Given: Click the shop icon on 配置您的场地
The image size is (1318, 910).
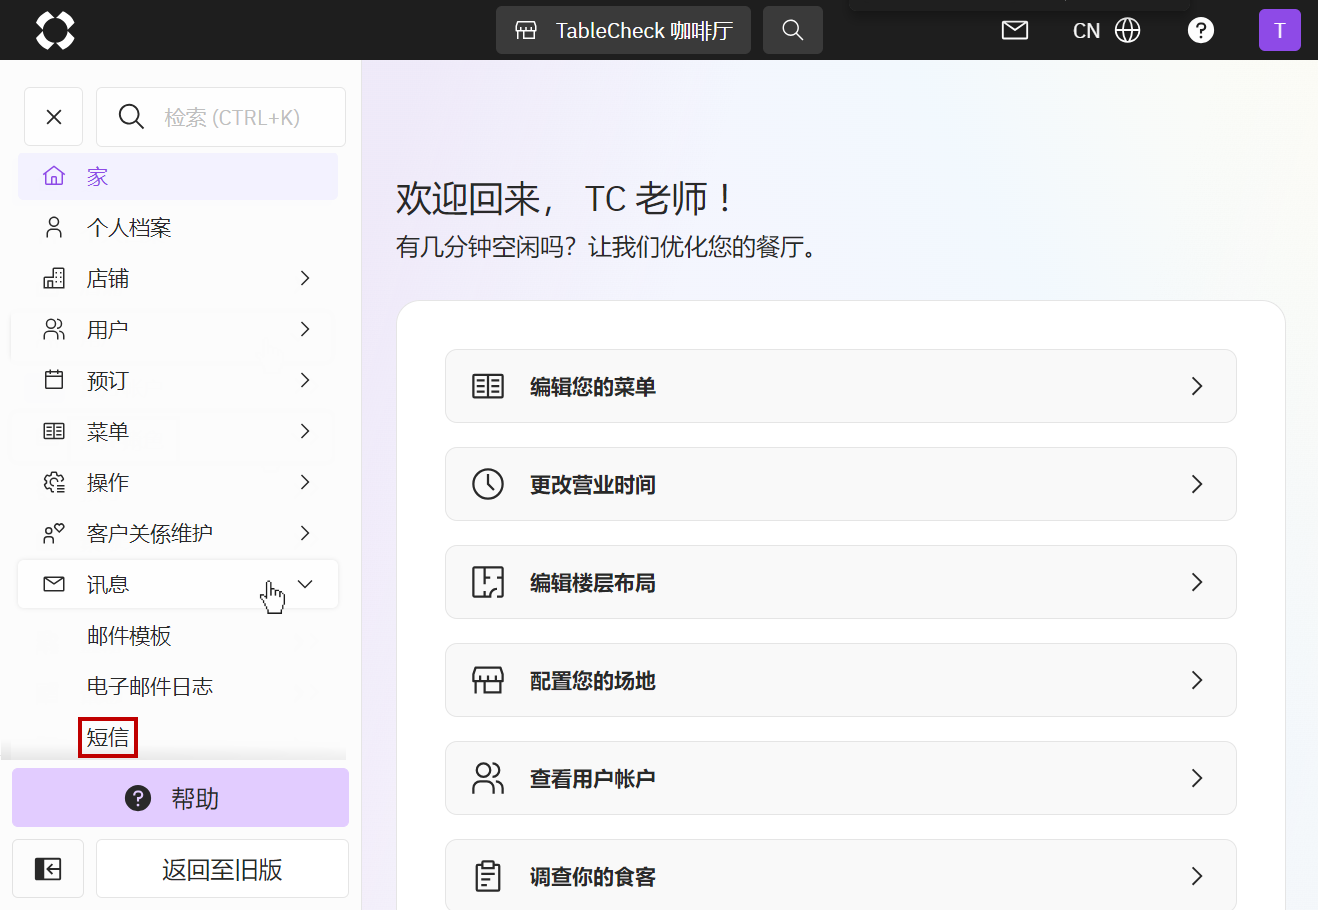Looking at the screenshot, I should pyautogui.click(x=488, y=680).
